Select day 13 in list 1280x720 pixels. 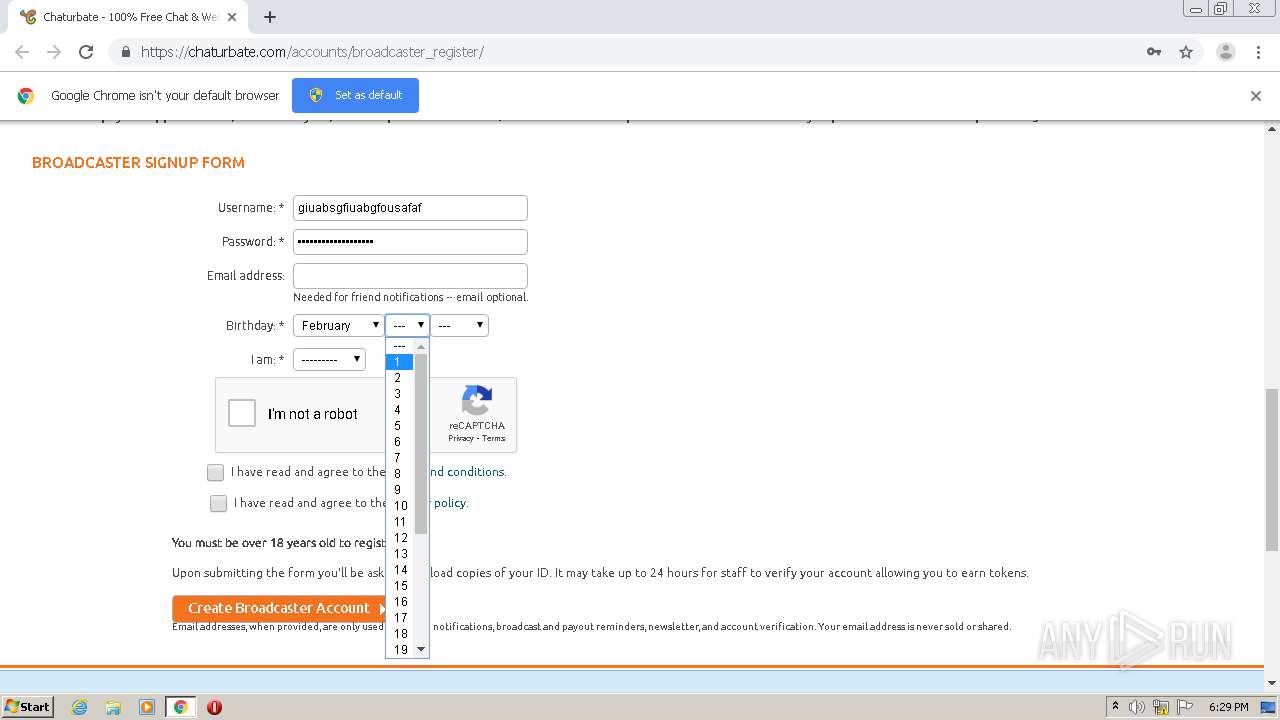400,554
